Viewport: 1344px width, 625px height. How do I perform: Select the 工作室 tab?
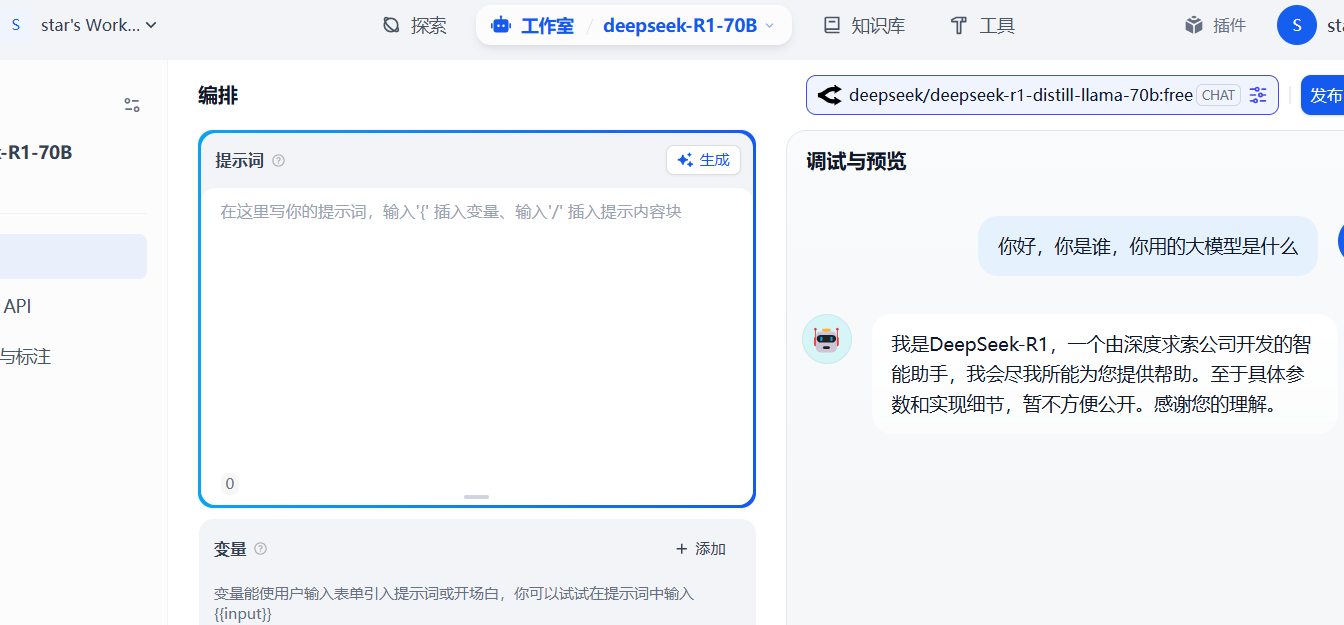[x=533, y=25]
